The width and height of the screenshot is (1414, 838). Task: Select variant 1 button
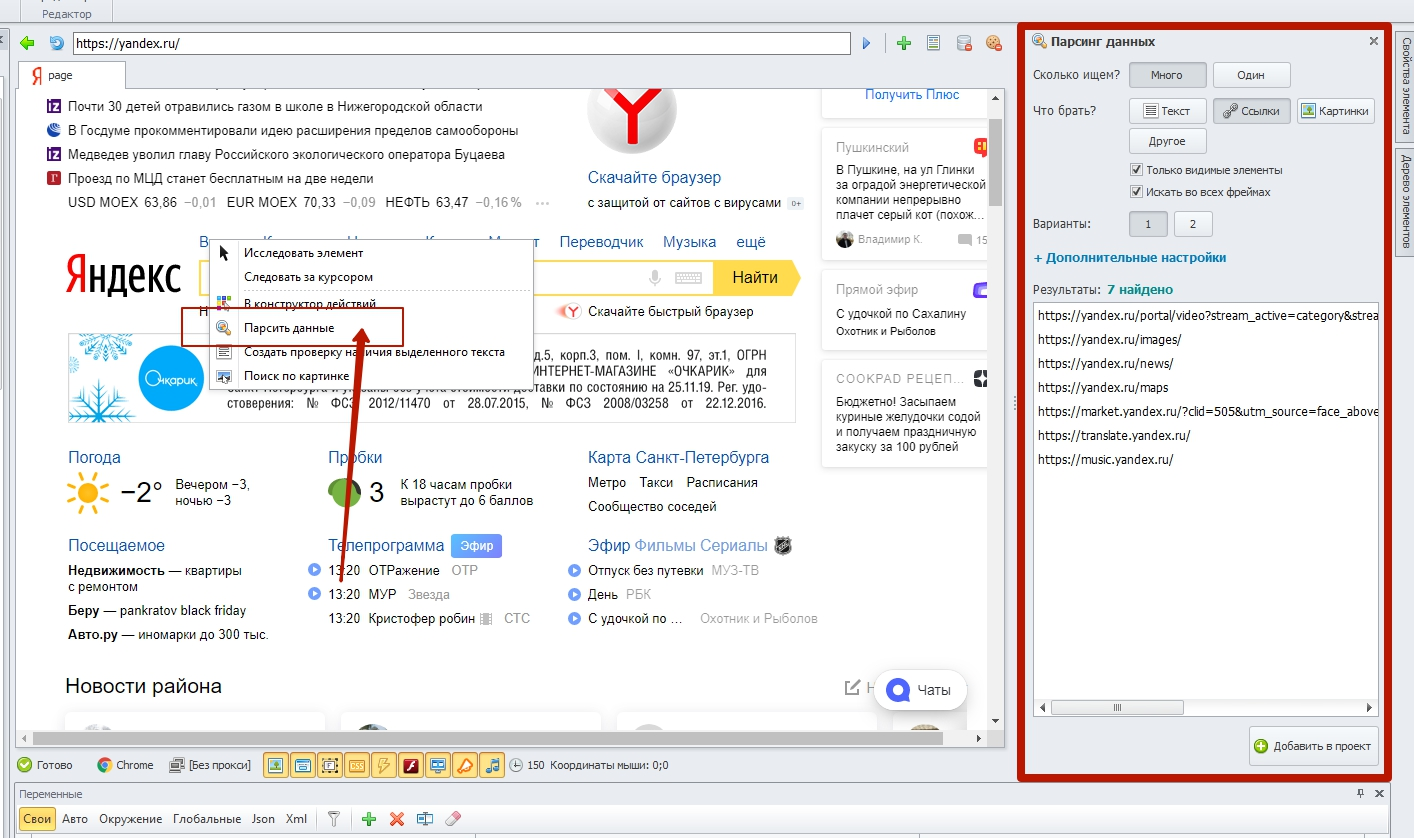(1148, 224)
